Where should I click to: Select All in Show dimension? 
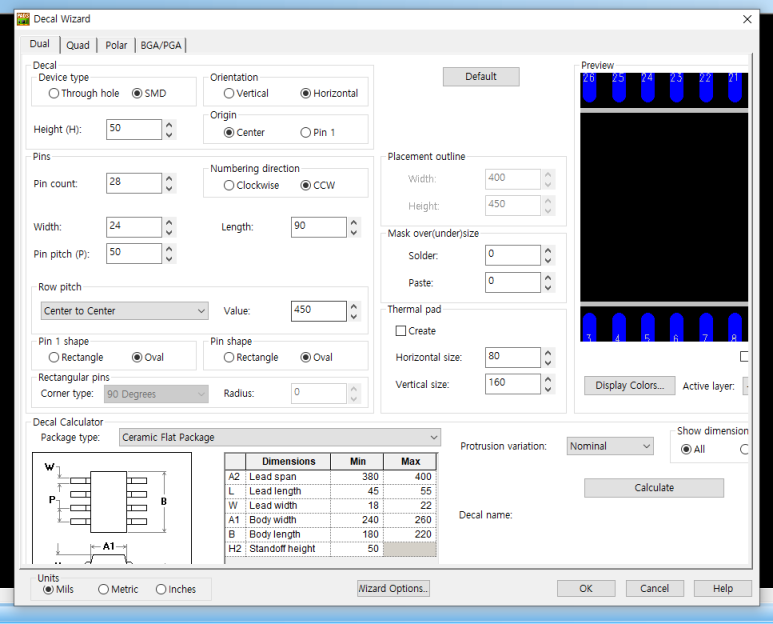tap(693, 450)
